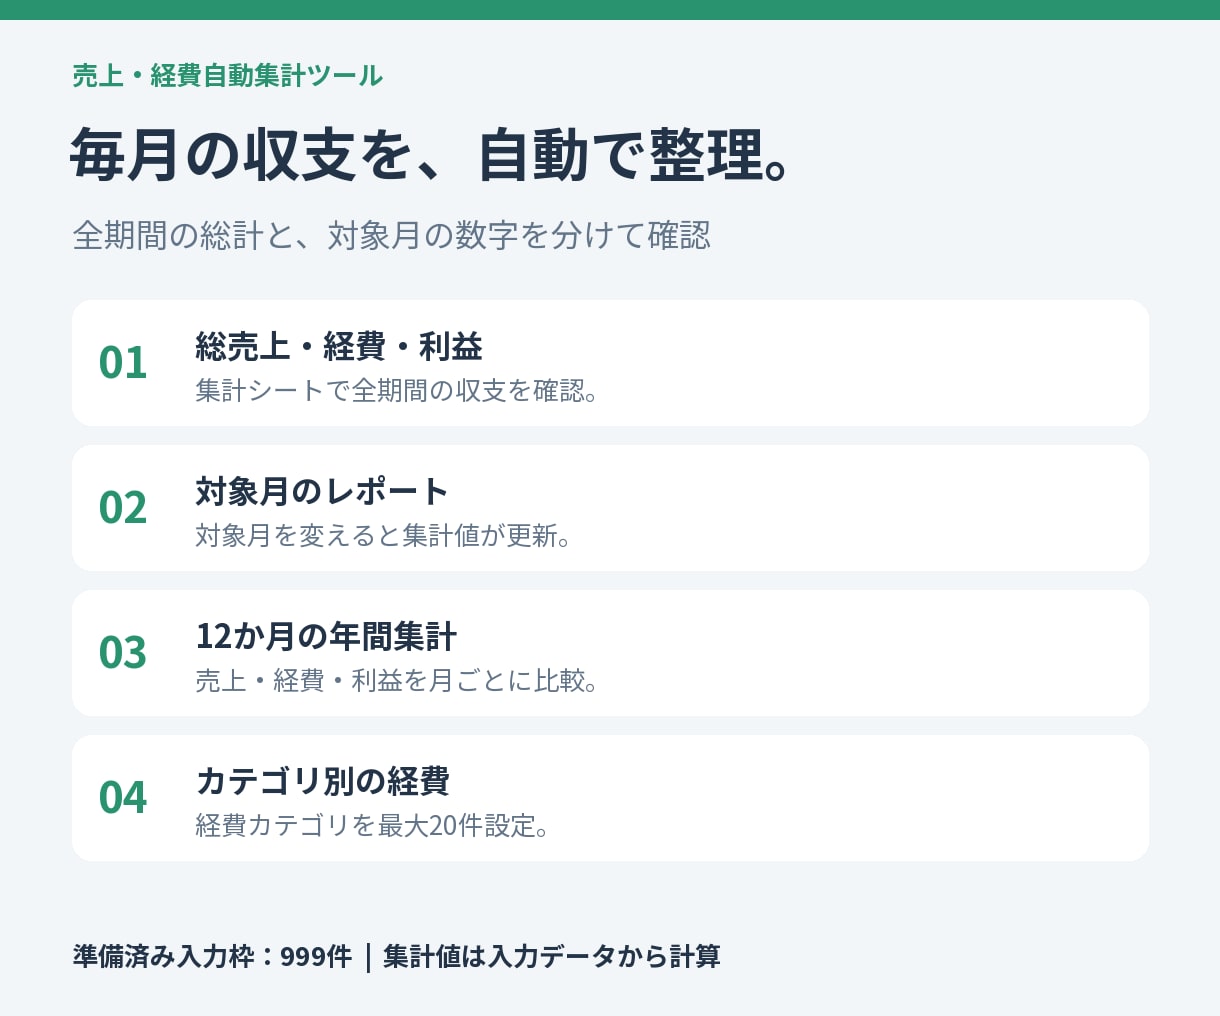Click the header label 売上・経費自動集計ツール

(227, 76)
